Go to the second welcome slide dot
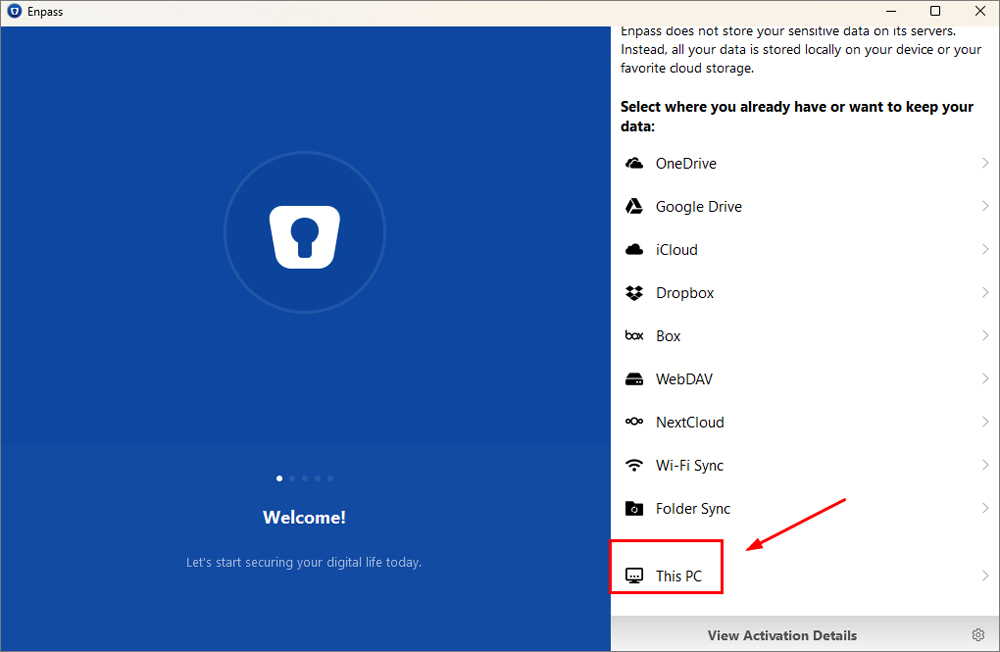 coord(292,478)
